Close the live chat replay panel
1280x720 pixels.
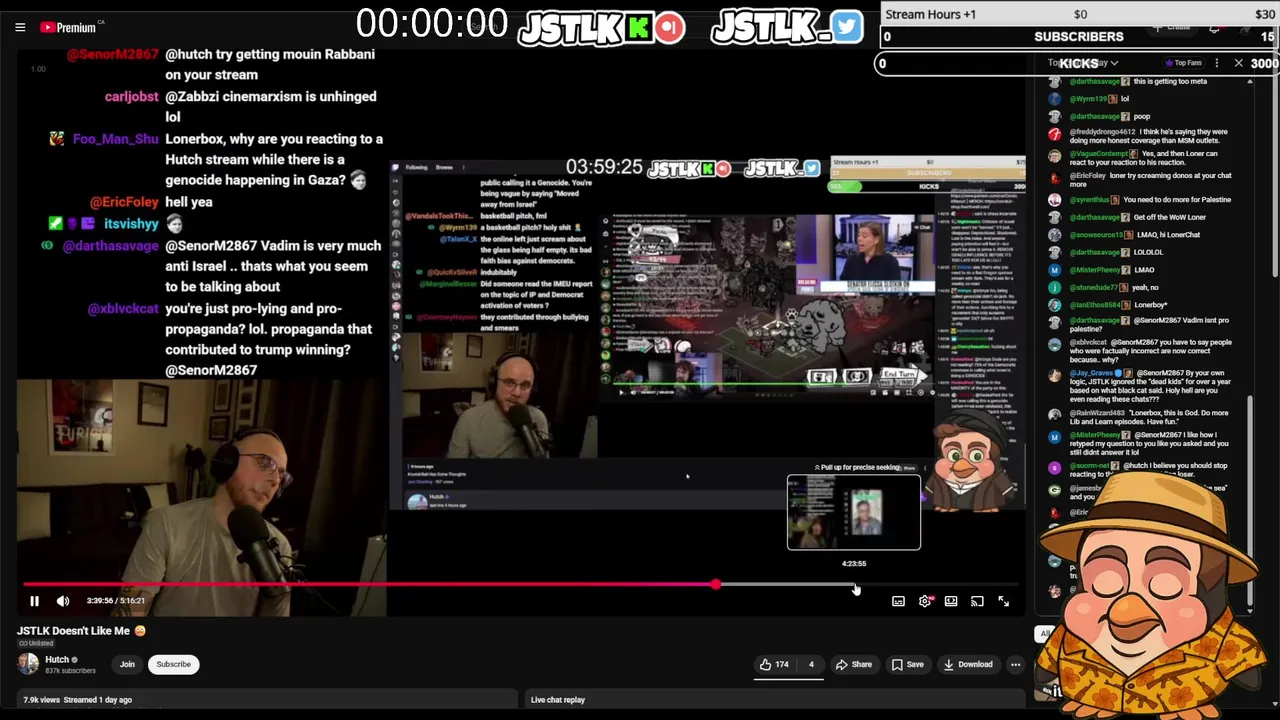1238,63
